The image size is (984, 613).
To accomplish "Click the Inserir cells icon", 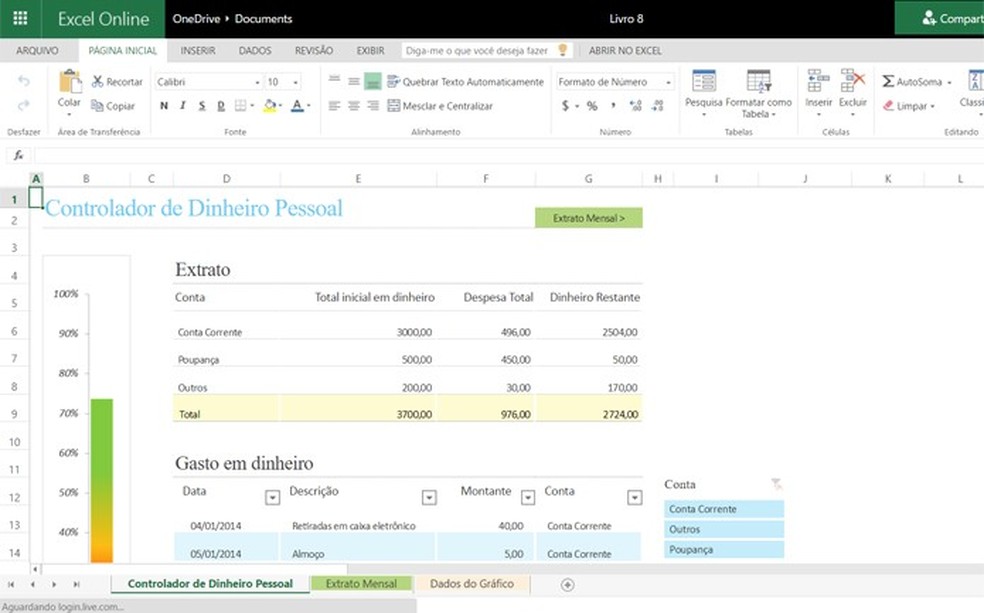I will tap(818, 82).
